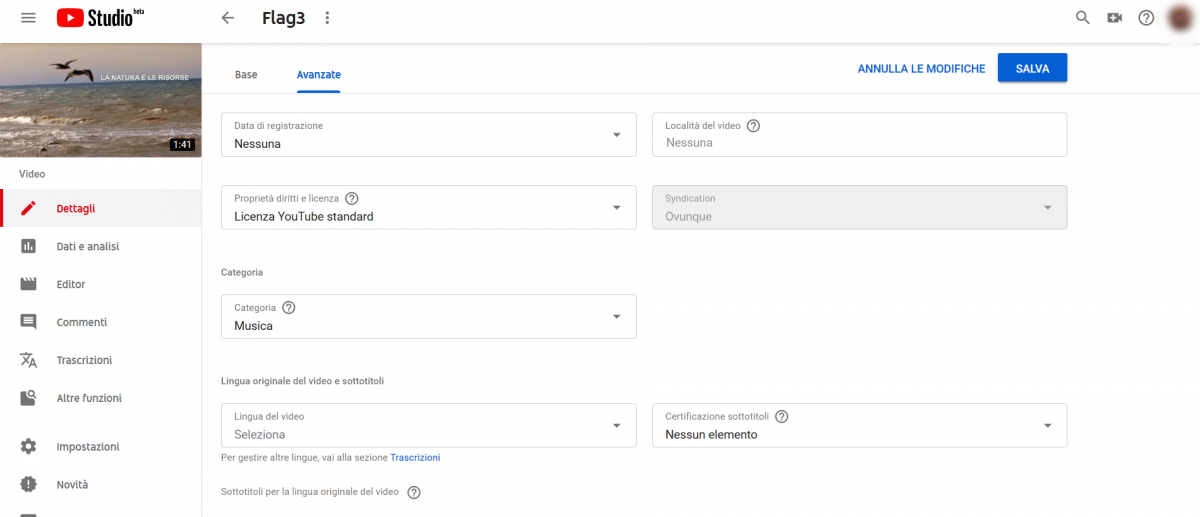Screen dimensions: 1200x517
Task: Click the help icon beside Località del video
Action: coord(753,126)
